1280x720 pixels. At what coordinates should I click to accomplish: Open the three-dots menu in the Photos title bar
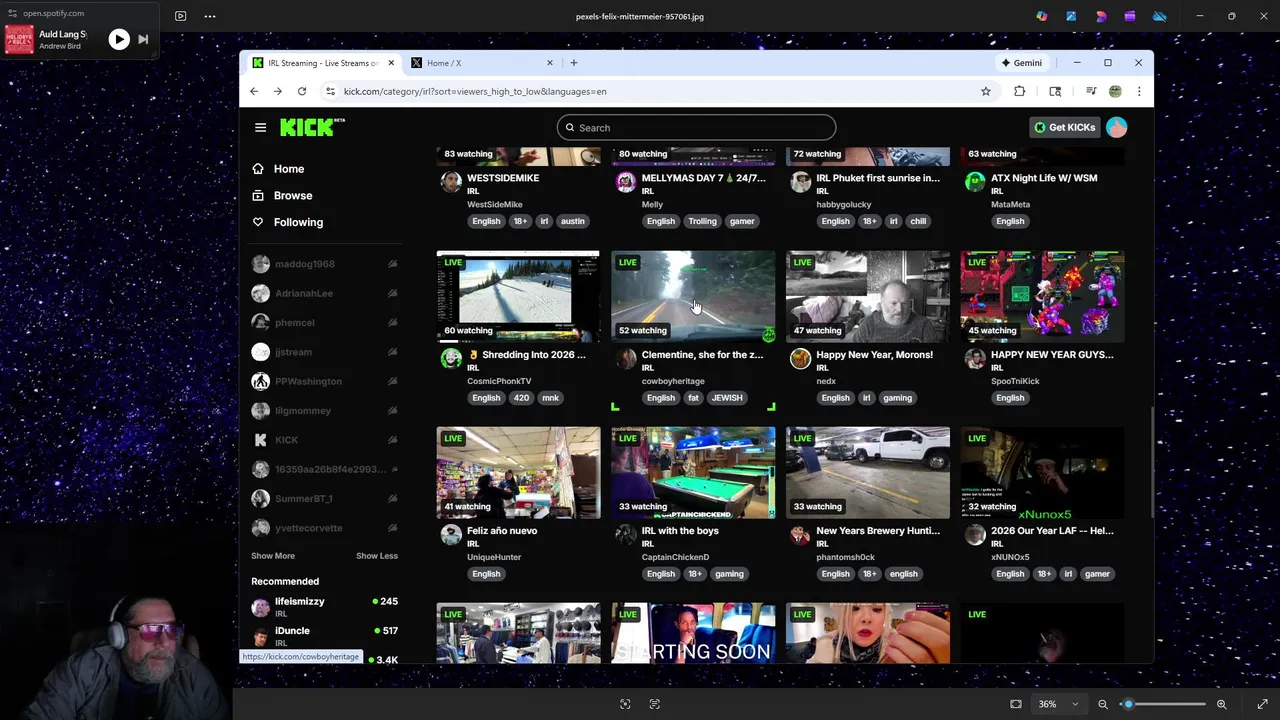(x=210, y=16)
